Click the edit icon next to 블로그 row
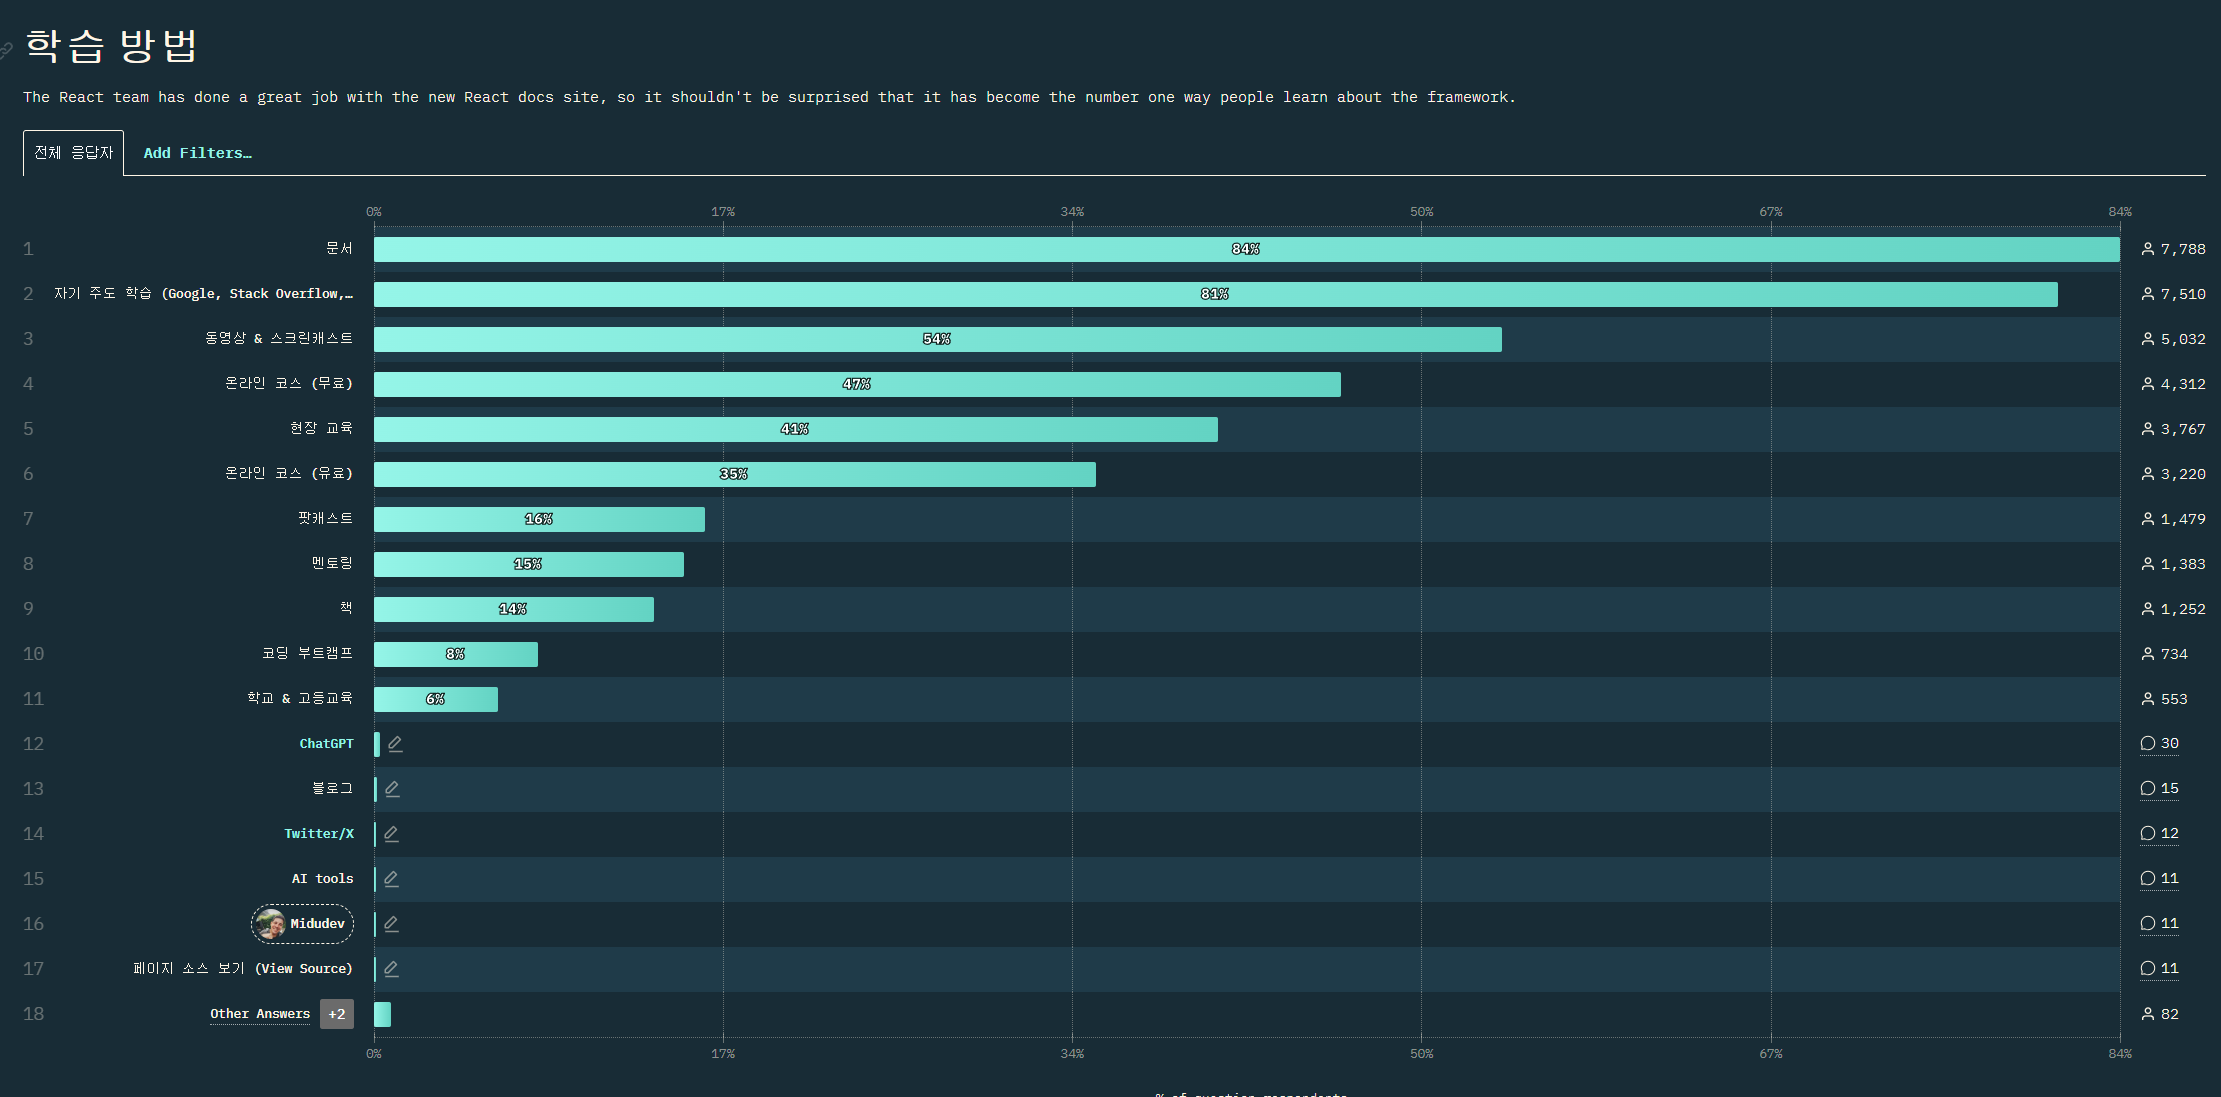Image resolution: width=2221 pixels, height=1097 pixels. (x=392, y=789)
